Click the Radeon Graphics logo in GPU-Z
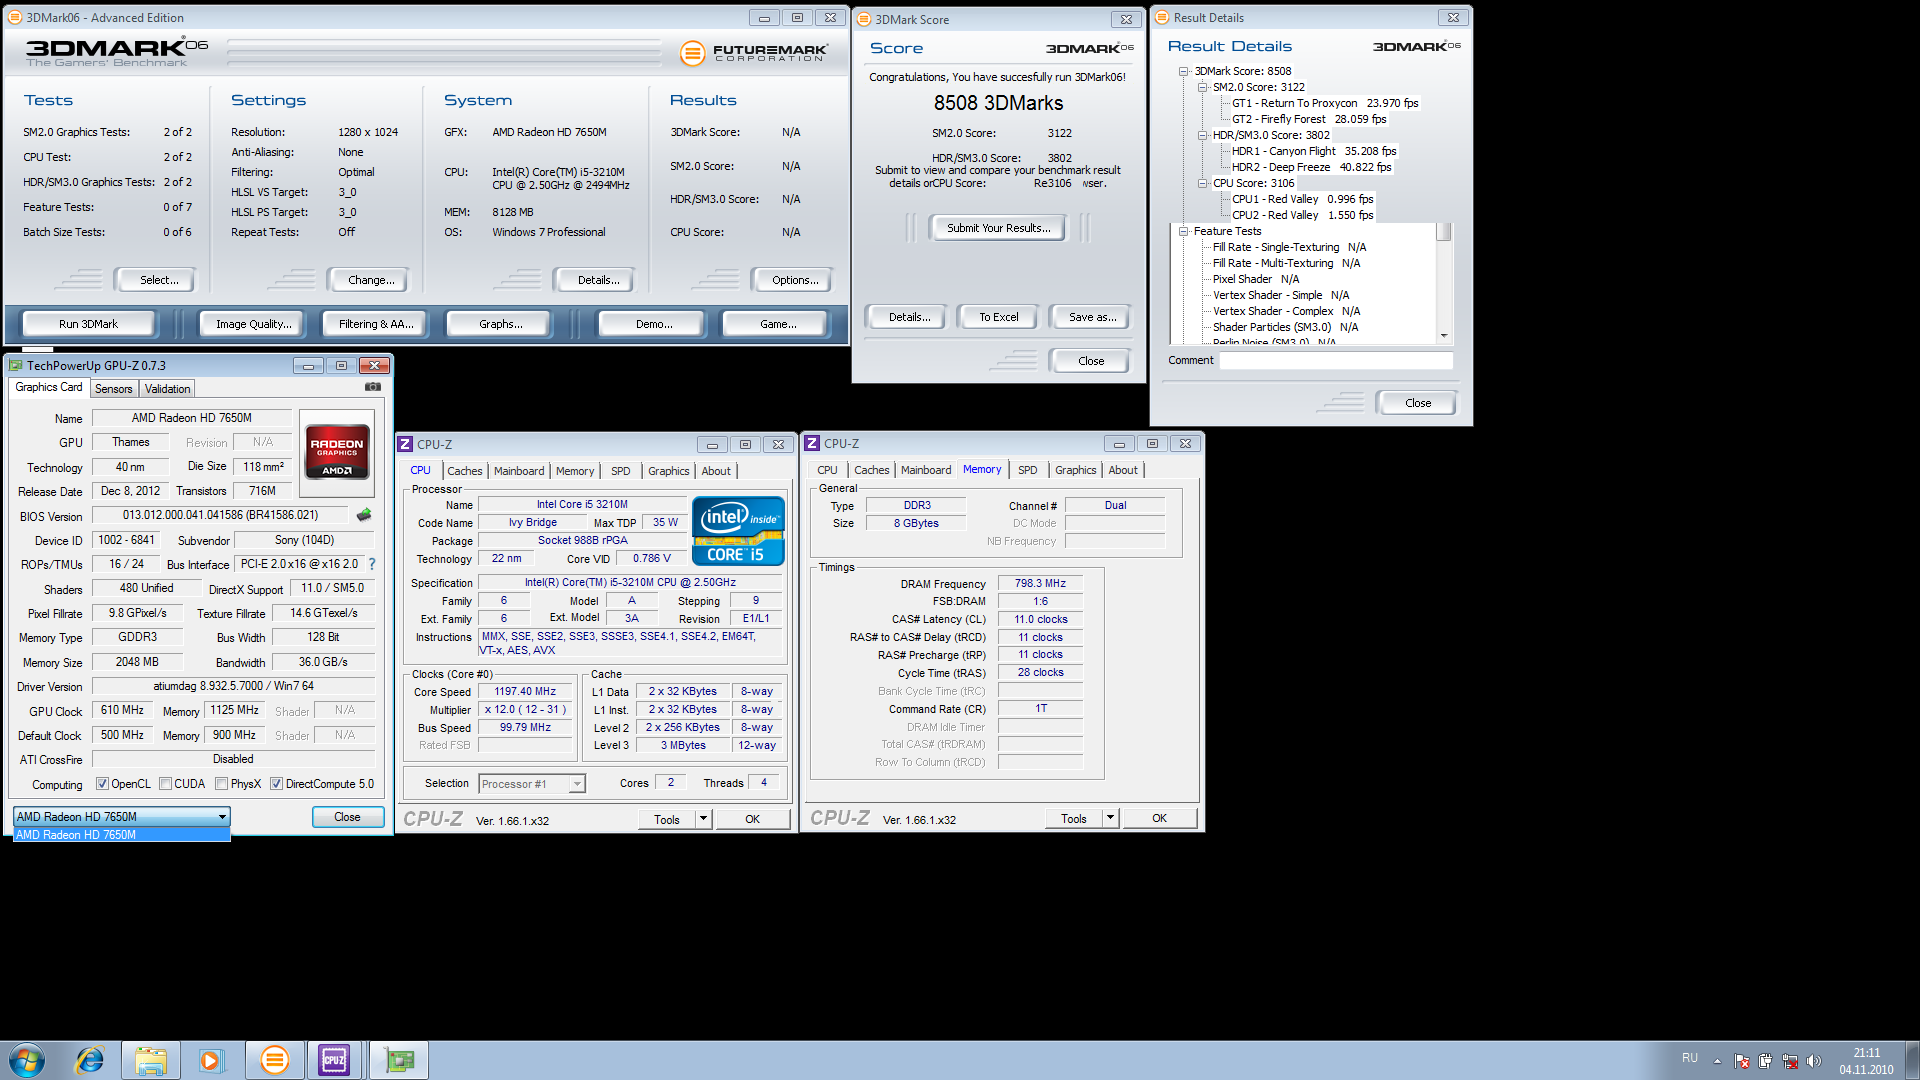The image size is (1920, 1080). click(x=337, y=452)
